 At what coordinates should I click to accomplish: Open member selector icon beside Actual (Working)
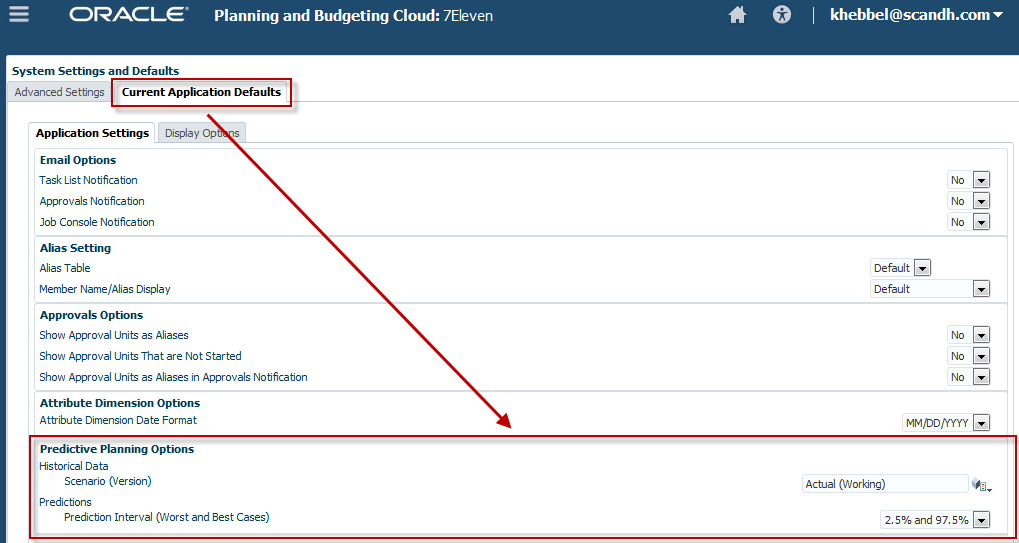[x=981, y=485]
